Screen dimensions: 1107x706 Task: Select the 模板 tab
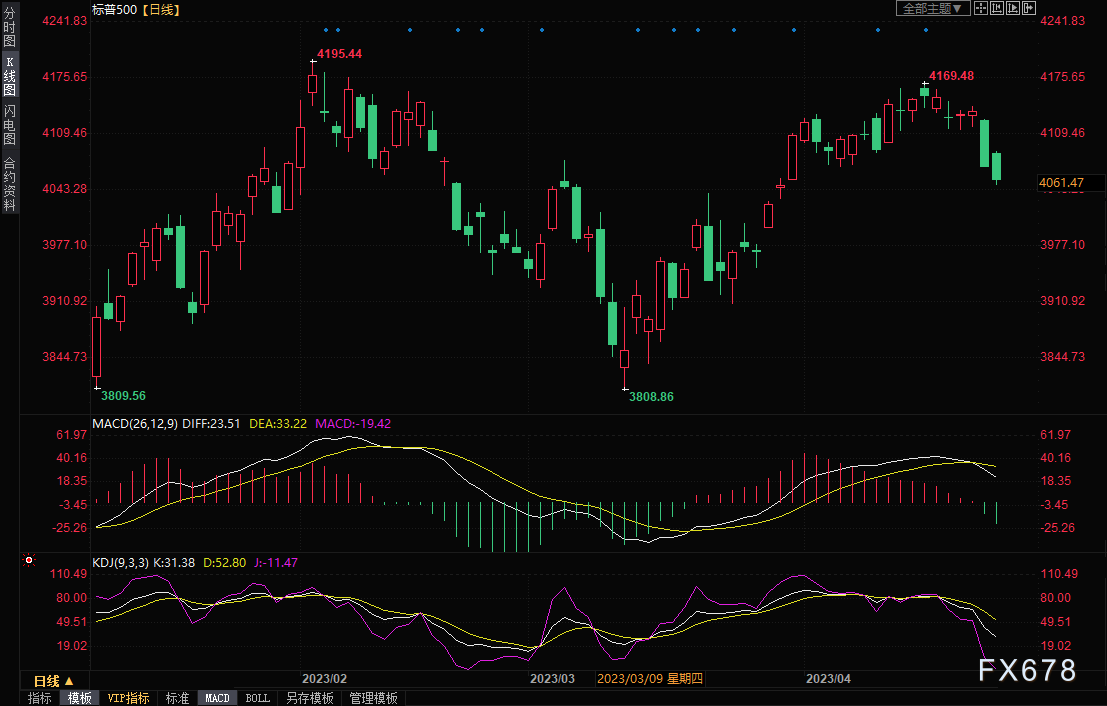pos(80,698)
